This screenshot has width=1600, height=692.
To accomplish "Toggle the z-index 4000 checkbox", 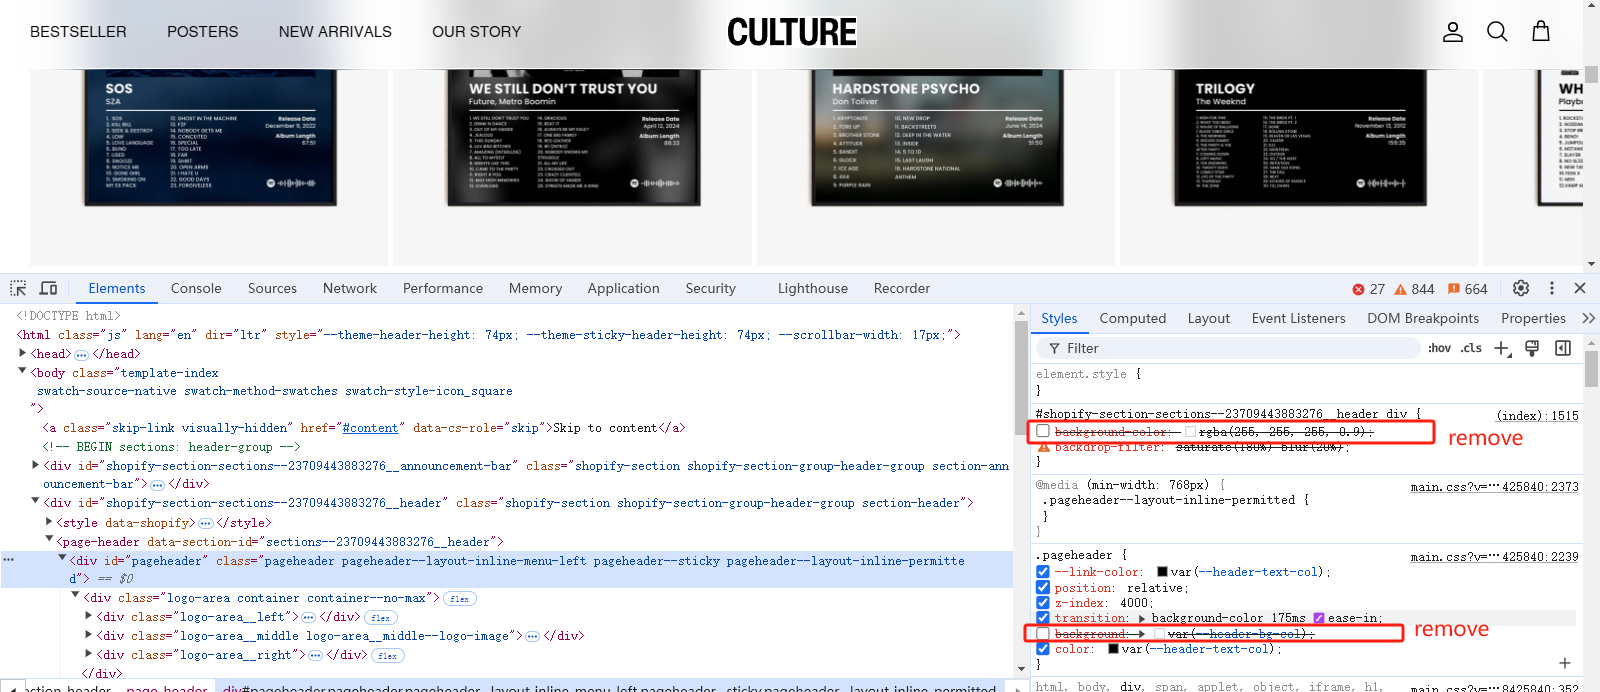I will (1043, 603).
